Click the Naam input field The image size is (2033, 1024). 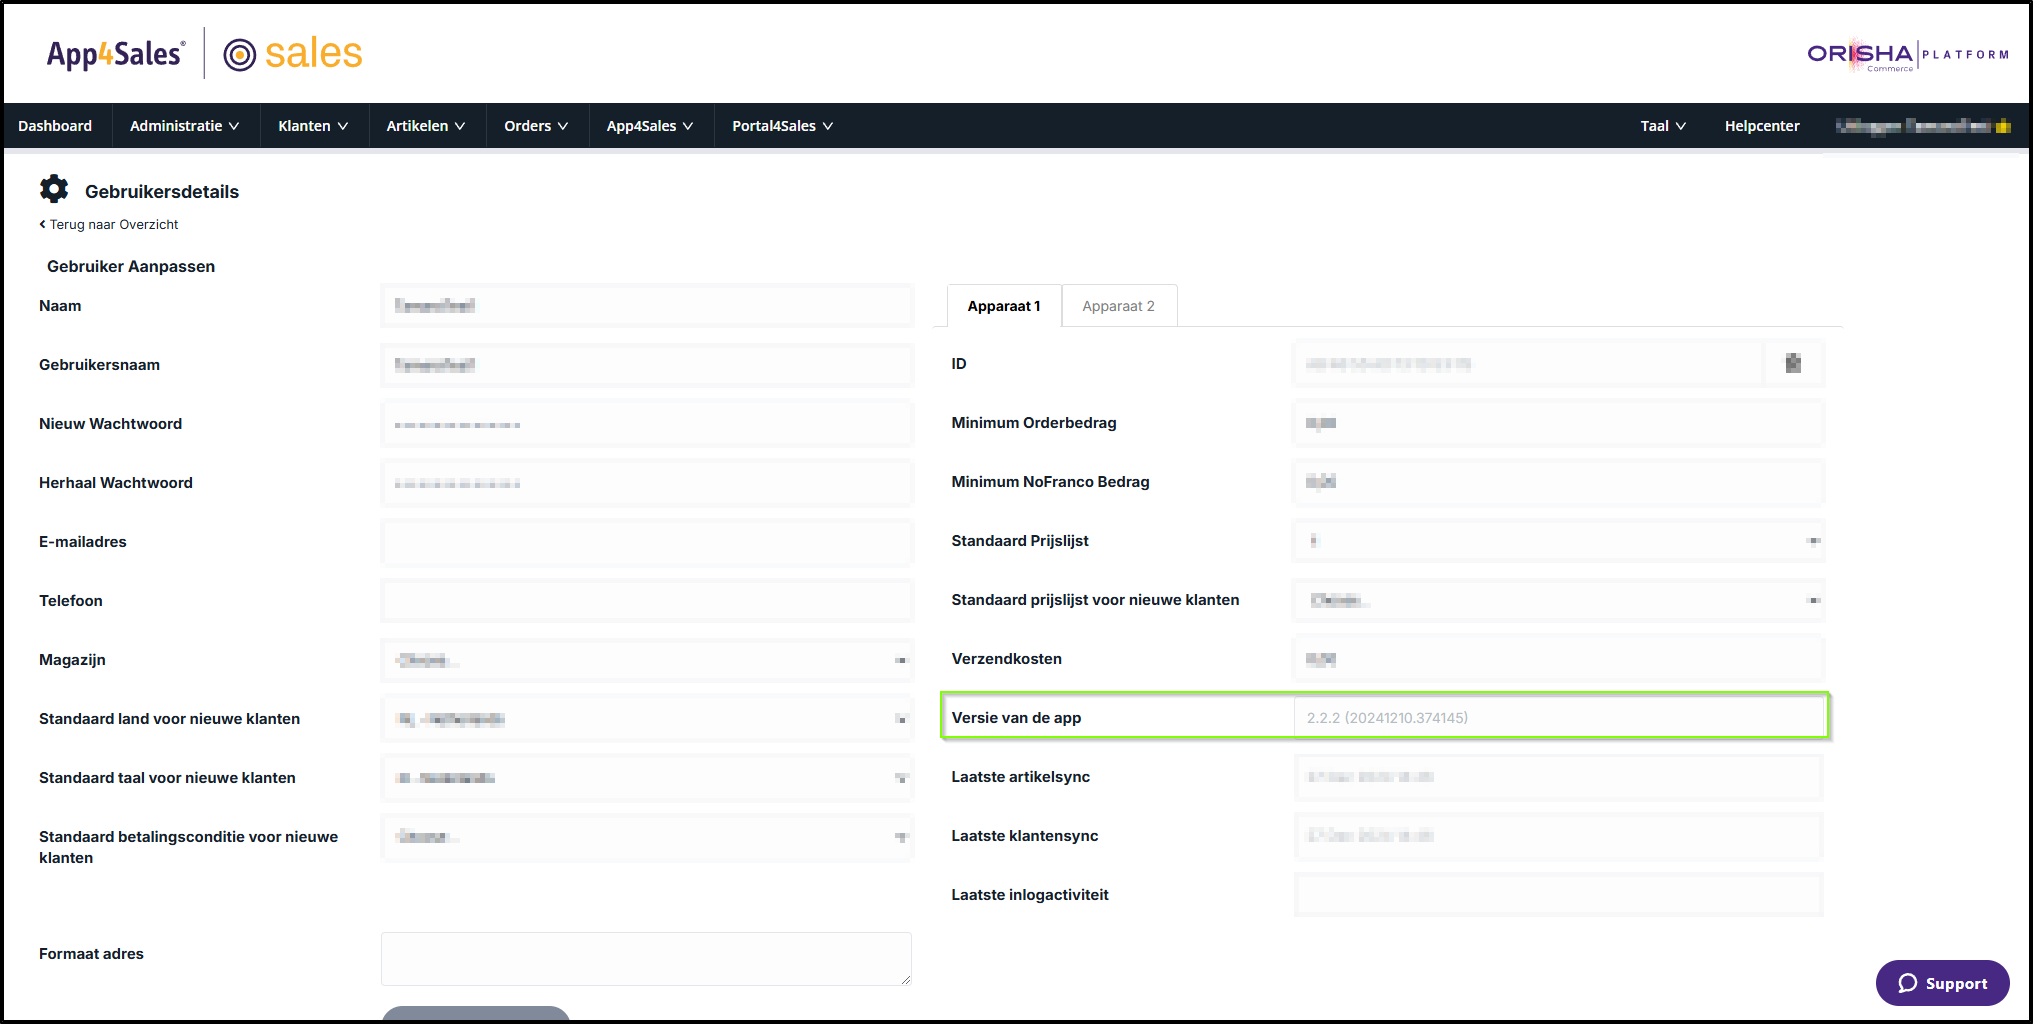point(647,306)
